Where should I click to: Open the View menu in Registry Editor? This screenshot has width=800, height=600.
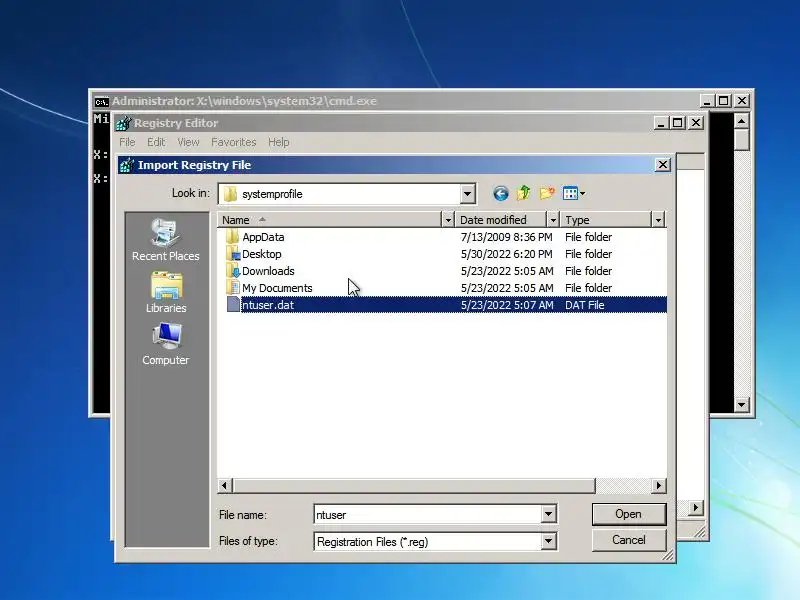188,142
